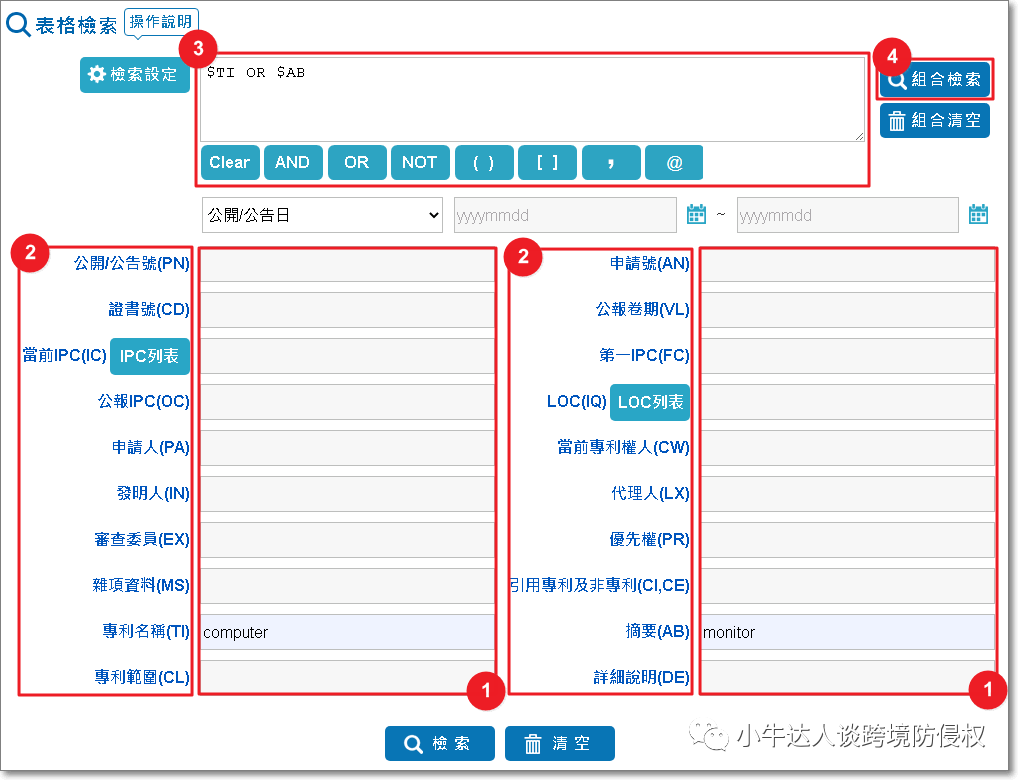Click the 專利名稱(TI) field containing computer
1018x780 pixels.
tap(347, 632)
